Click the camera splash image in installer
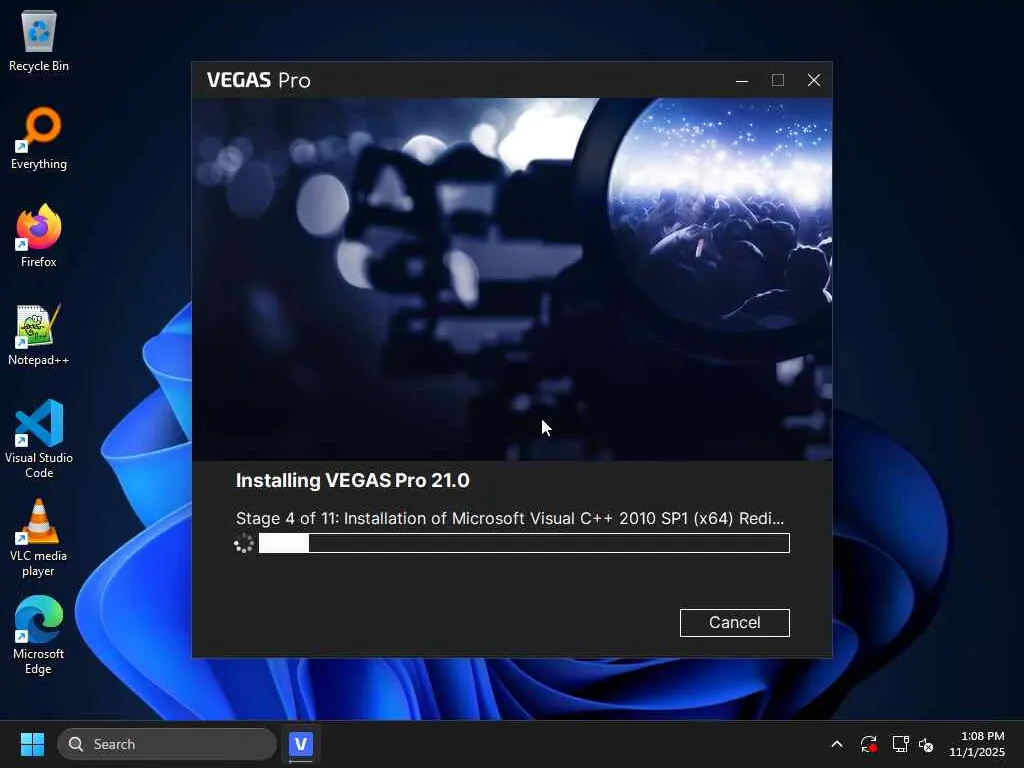The image size is (1024, 768). 512,280
